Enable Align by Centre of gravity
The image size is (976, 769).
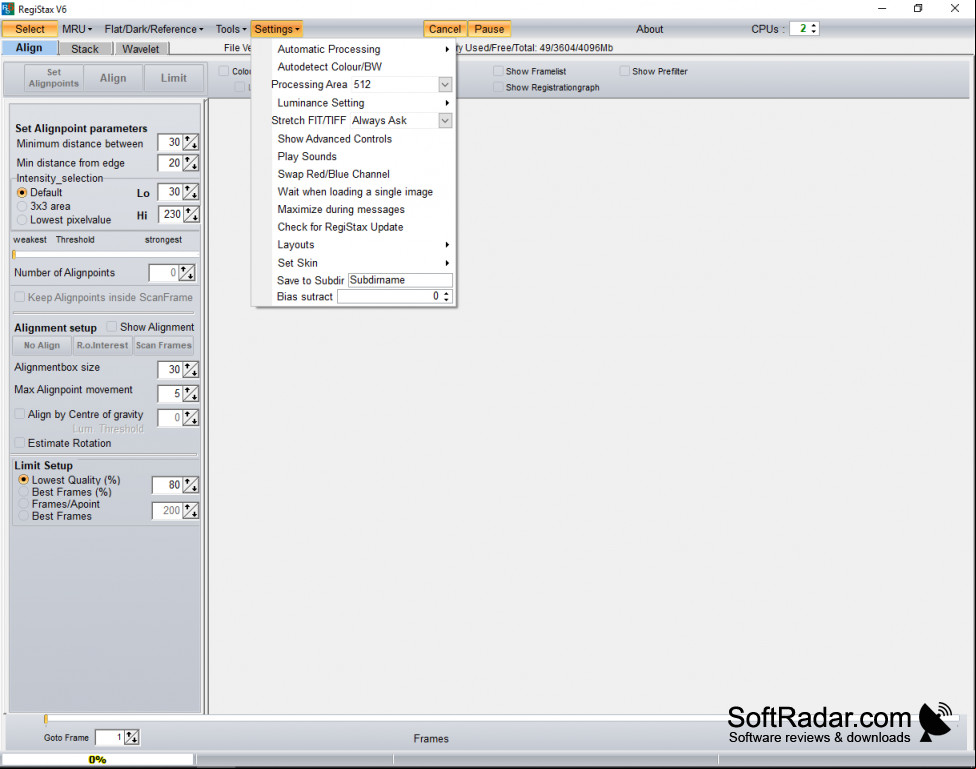[20, 414]
